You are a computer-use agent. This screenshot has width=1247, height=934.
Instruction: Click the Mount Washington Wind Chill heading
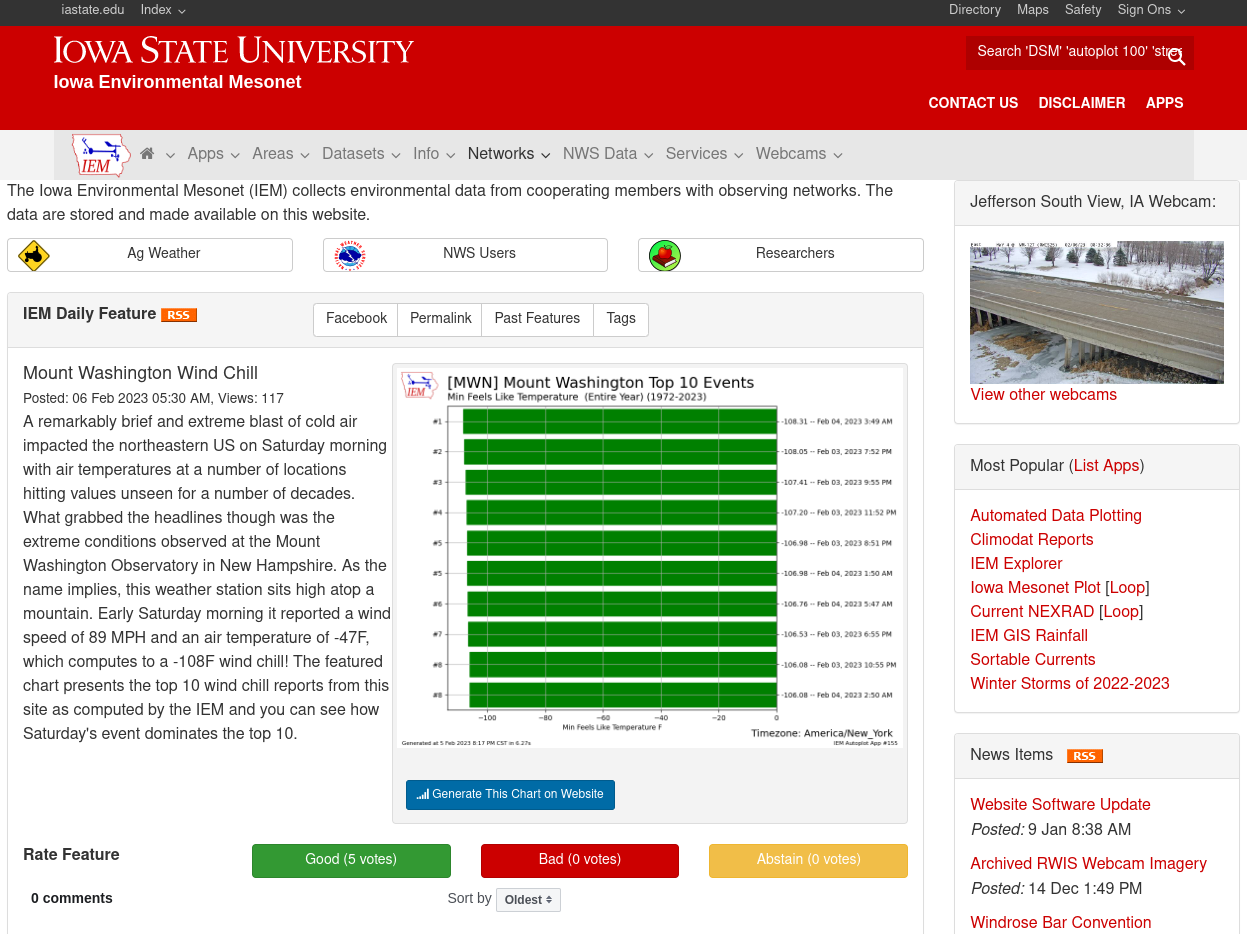coord(140,374)
